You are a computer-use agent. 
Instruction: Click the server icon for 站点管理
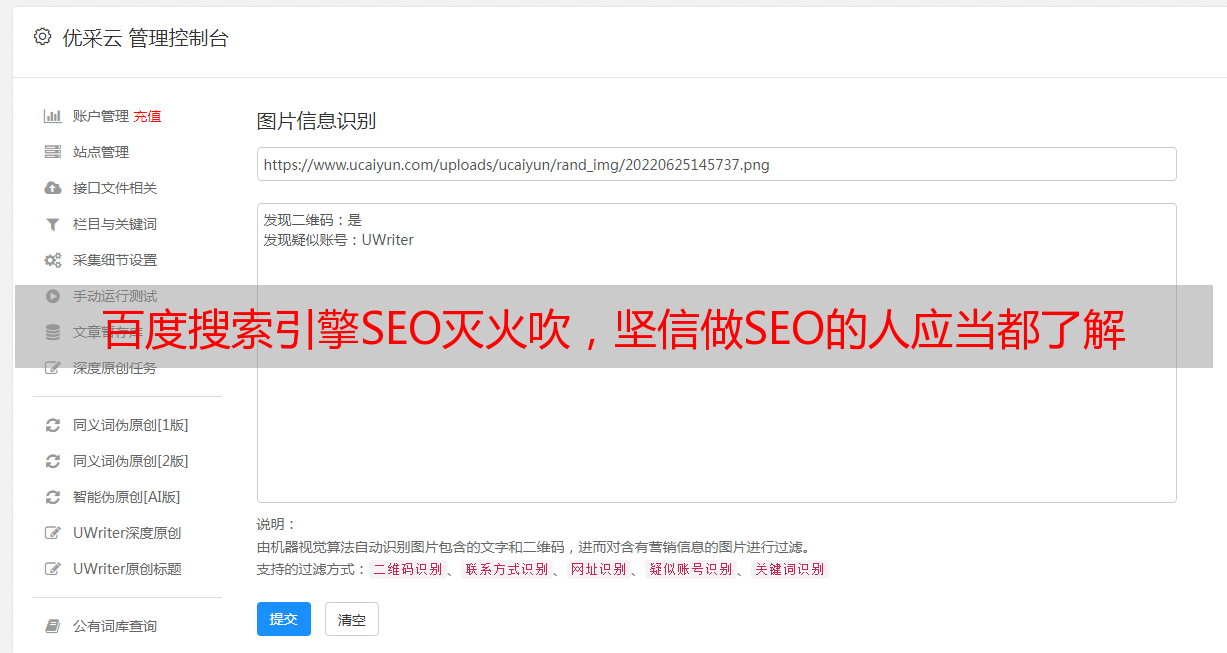(53, 152)
